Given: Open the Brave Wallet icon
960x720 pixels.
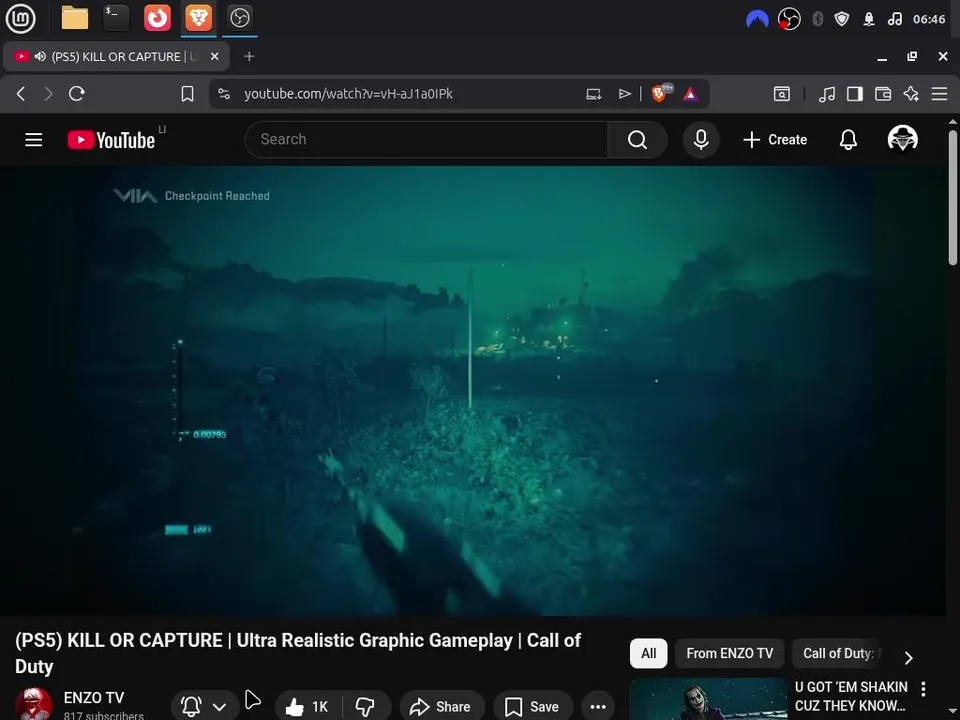Looking at the screenshot, I should coord(883,94).
